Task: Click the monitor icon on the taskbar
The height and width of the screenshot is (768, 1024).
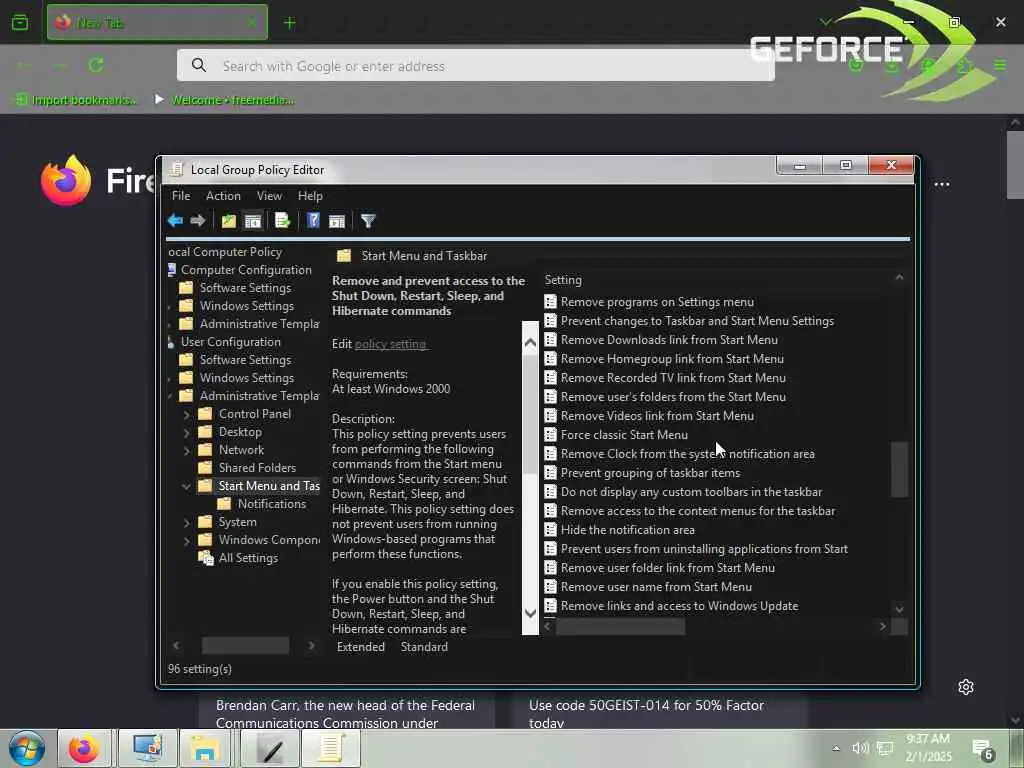Action: click(x=147, y=748)
